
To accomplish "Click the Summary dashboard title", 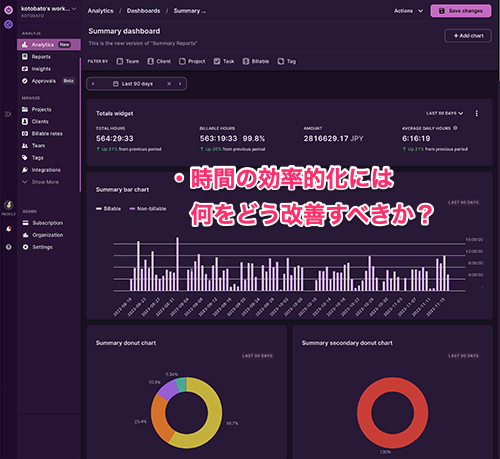I will click(x=124, y=31).
